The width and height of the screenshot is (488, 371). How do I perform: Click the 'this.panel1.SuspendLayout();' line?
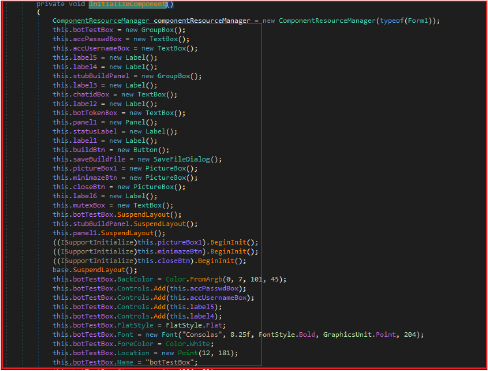pyautogui.click(x=109, y=233)
